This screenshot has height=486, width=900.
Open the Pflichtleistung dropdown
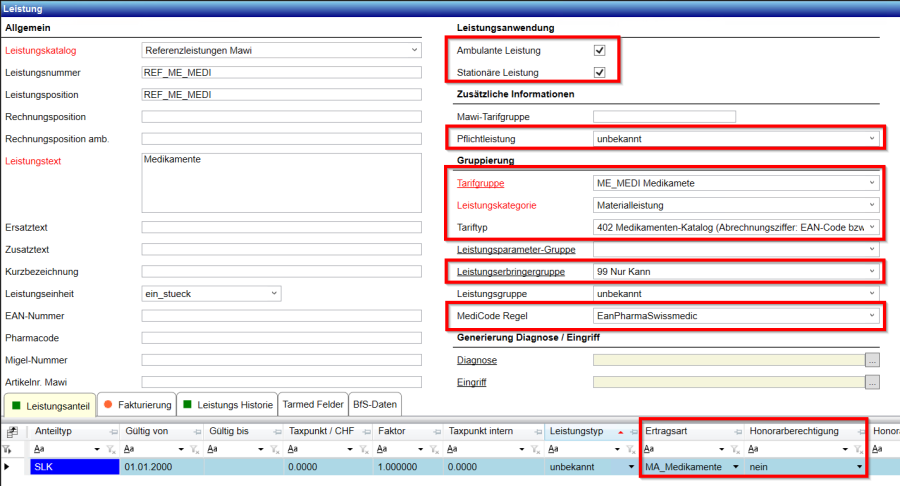pos(871,139)
